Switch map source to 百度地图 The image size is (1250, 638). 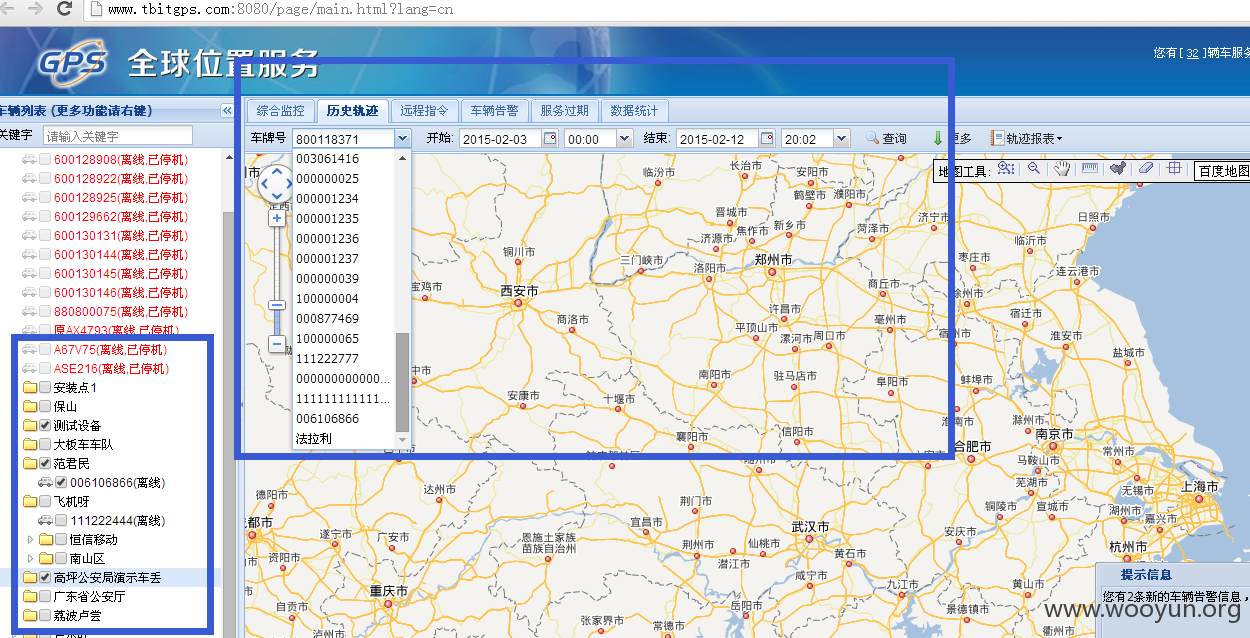click(1222, 171)
